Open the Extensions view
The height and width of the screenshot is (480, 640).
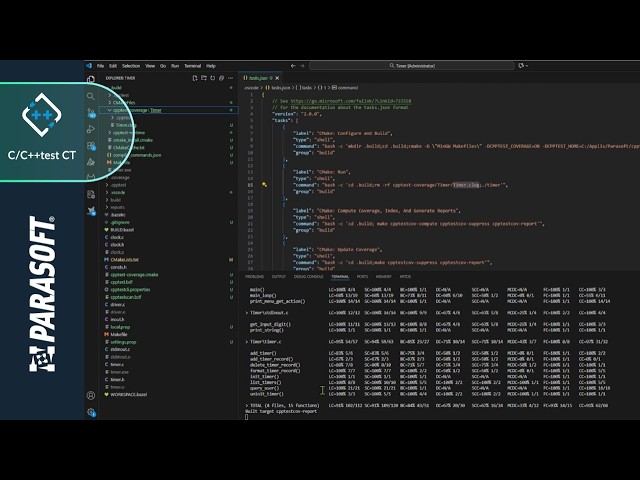91,146
